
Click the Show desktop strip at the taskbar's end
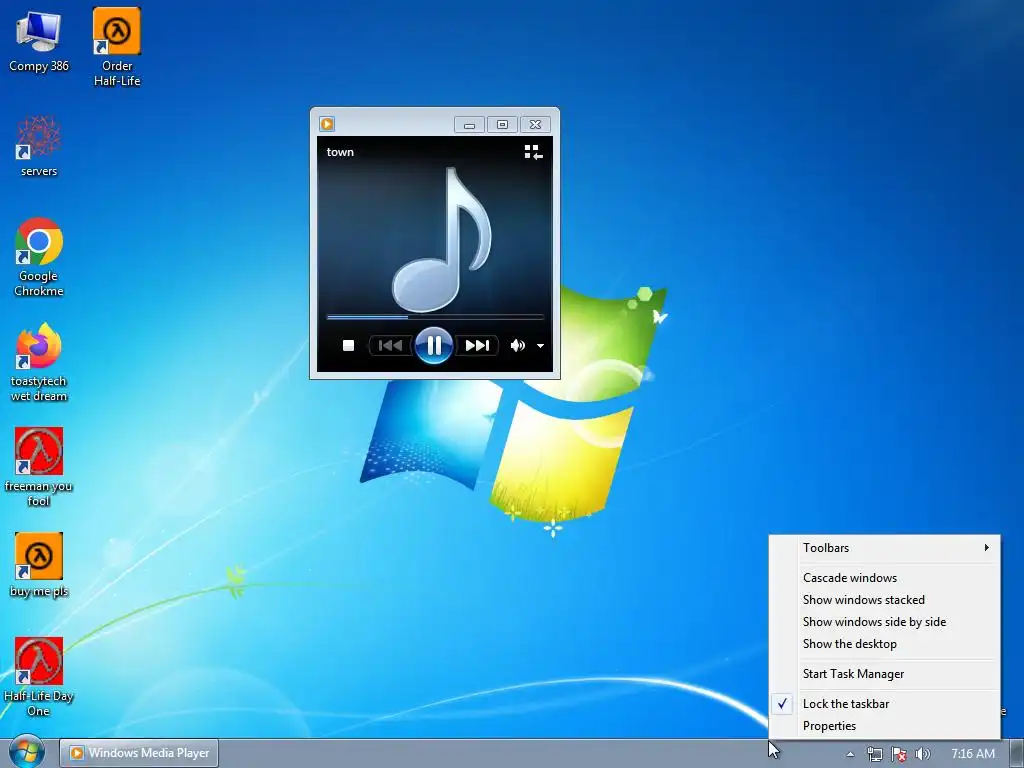click(x=1017, y=754)
